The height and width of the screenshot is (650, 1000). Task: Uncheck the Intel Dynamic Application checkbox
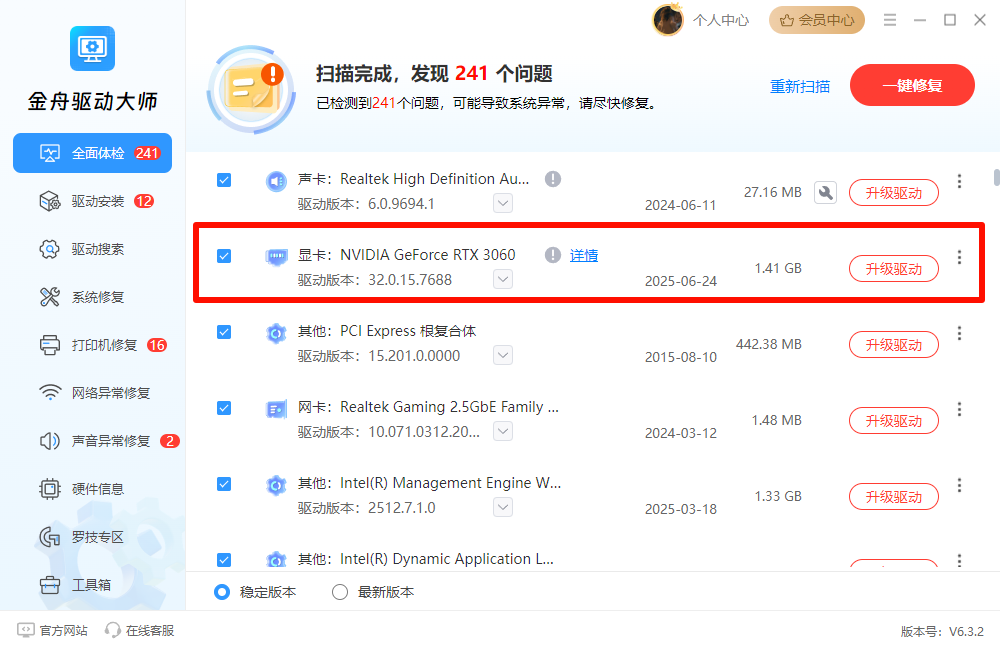pyautogui.click(x=224, y=559)
